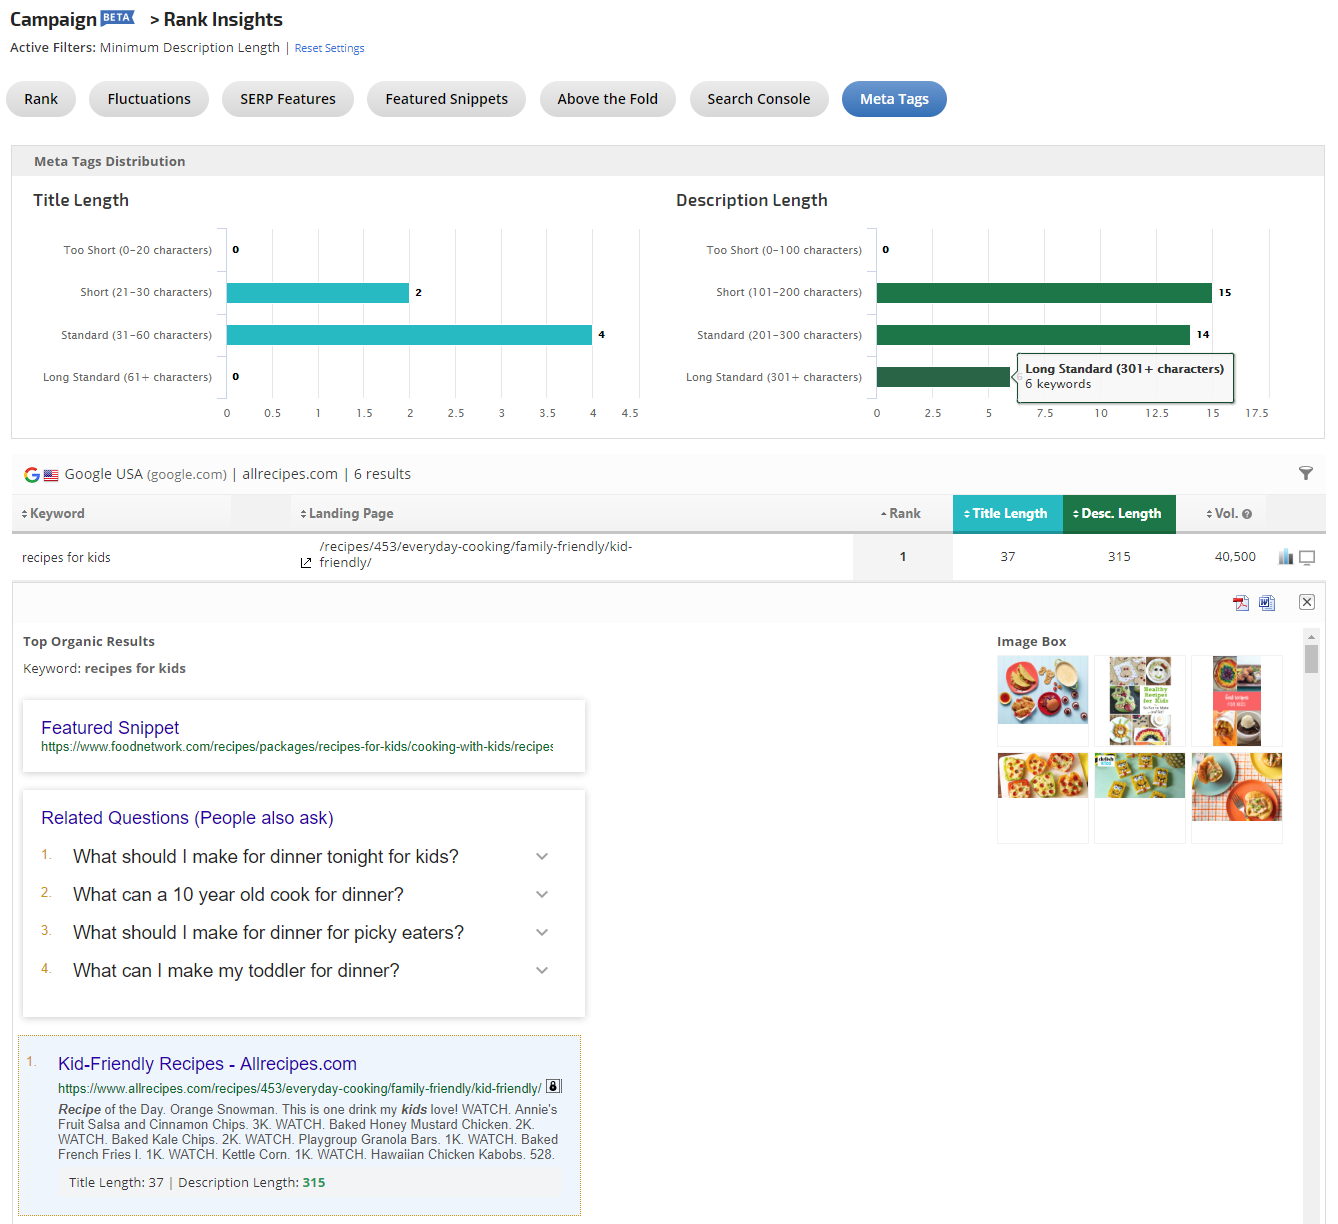
Task: Sort by Title Length column
Action: tap(1007, 514)
